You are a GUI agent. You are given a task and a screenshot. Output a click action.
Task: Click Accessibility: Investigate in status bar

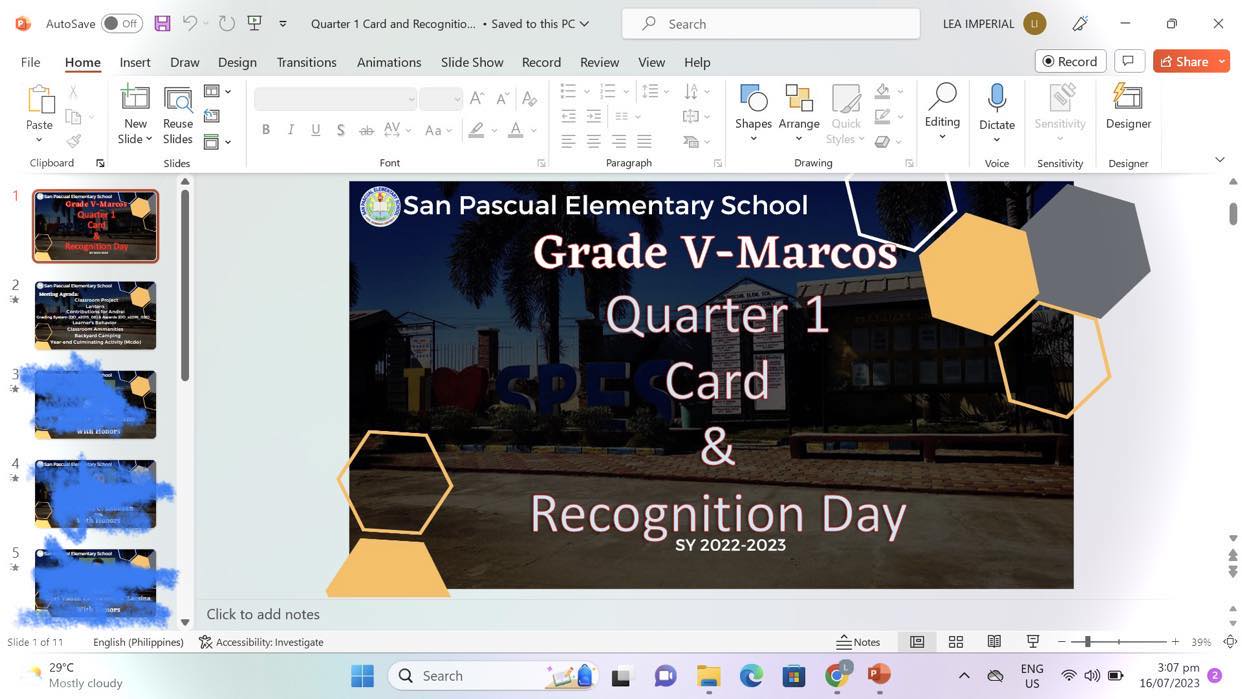coord(261,642)
